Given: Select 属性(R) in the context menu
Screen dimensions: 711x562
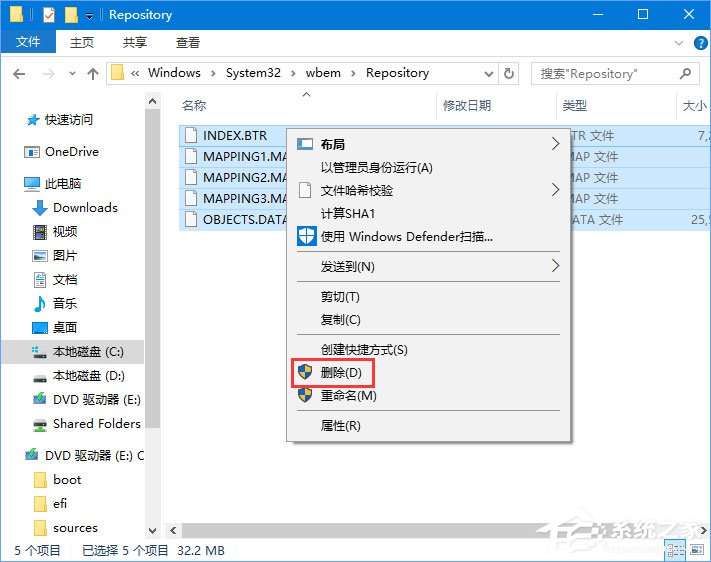Looking at the screenshot, I should coord(340,426).
